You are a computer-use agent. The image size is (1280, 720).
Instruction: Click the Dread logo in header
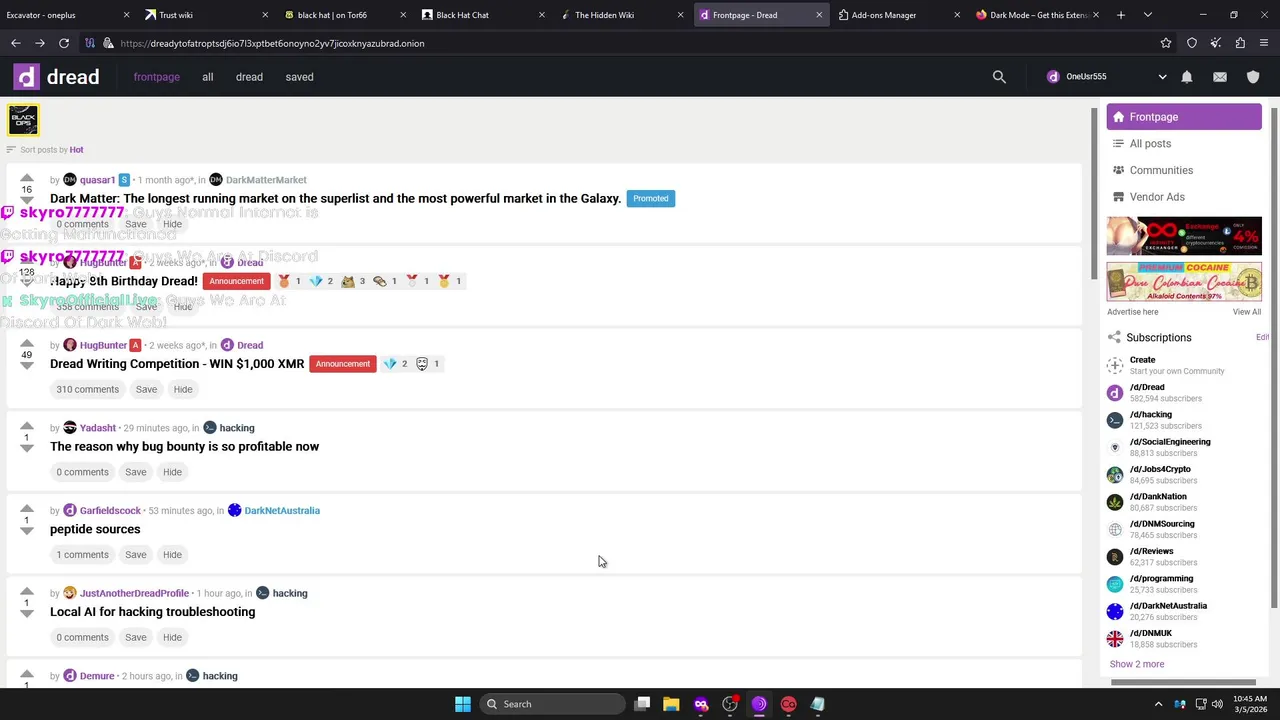click(57, 77)
